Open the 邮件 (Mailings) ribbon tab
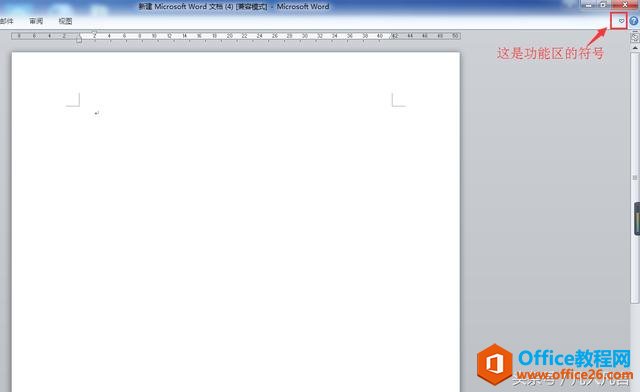Image resolution: width=640 pixels, height=392 pixels. (7, 21)
